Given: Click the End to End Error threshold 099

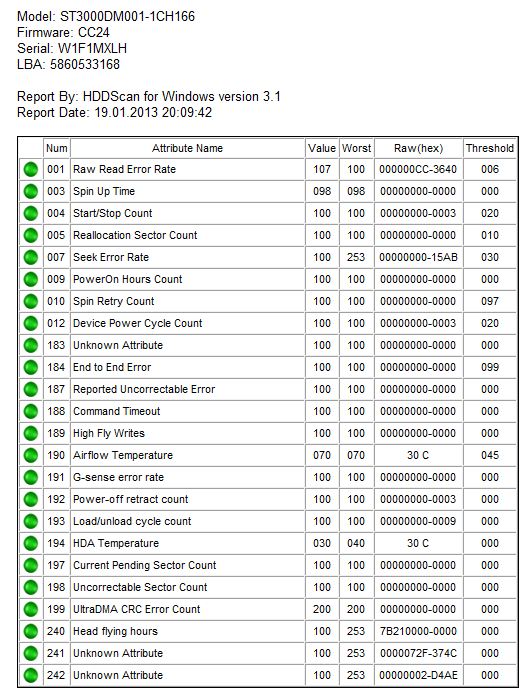Looking at the screenshot, I should (x=490, y=367).
